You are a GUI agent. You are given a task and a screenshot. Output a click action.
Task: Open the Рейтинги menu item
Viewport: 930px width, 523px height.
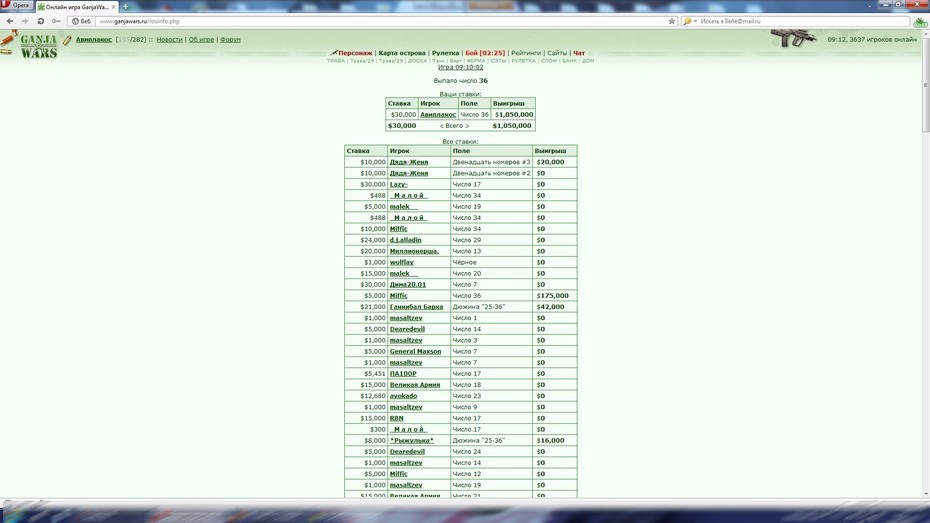pos(526,53)
